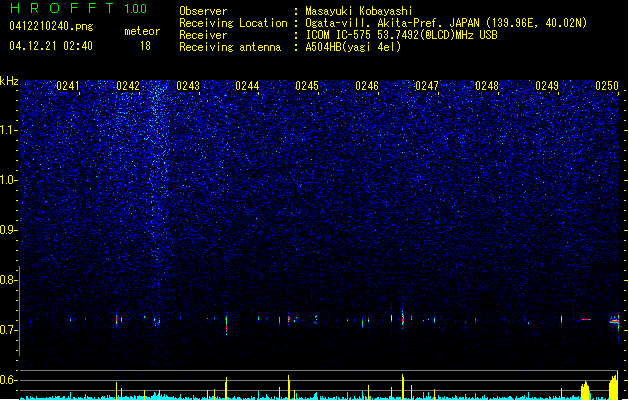This screenshot has height=400, width=629.
Task: Click the kHz axis unit label
Action: (9, 81)
